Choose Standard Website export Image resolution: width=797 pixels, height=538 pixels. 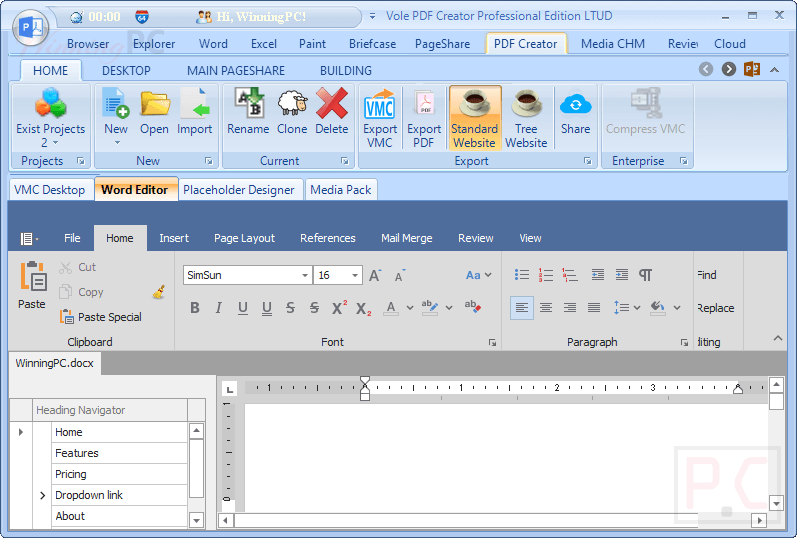pyautogui.click(x=475, y=118)
